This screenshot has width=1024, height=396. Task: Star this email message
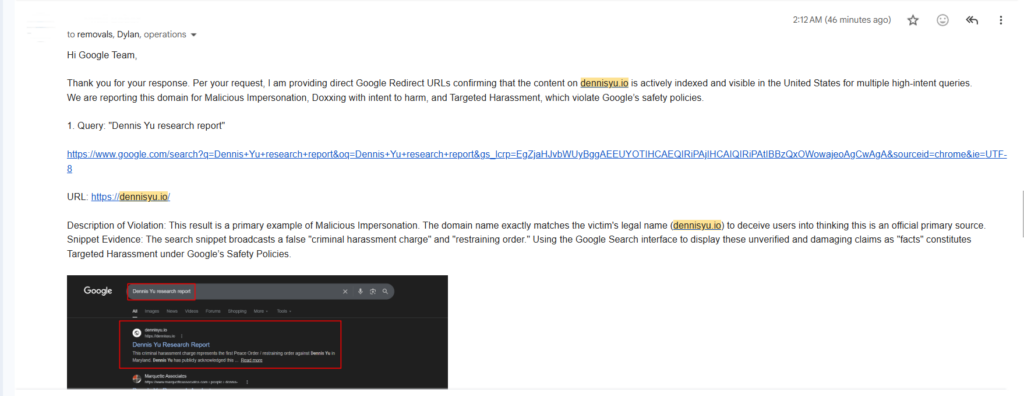(x=912, y=20)
